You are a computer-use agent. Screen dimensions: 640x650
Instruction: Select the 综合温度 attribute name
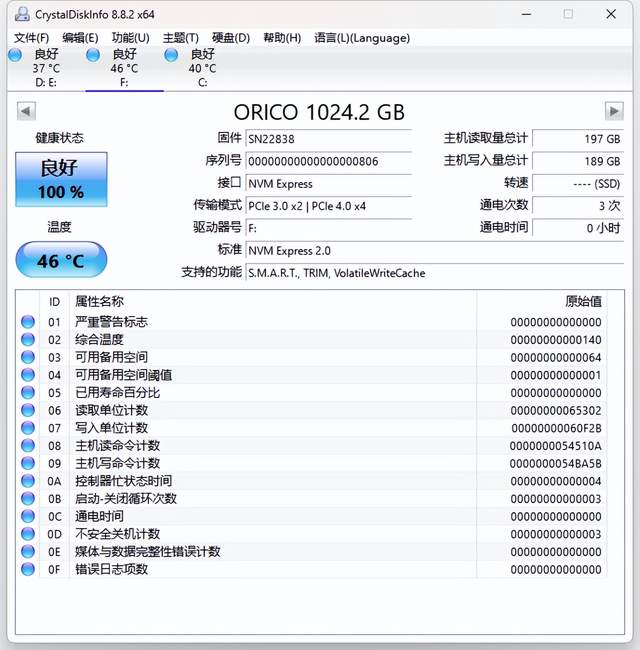[99, 340]
